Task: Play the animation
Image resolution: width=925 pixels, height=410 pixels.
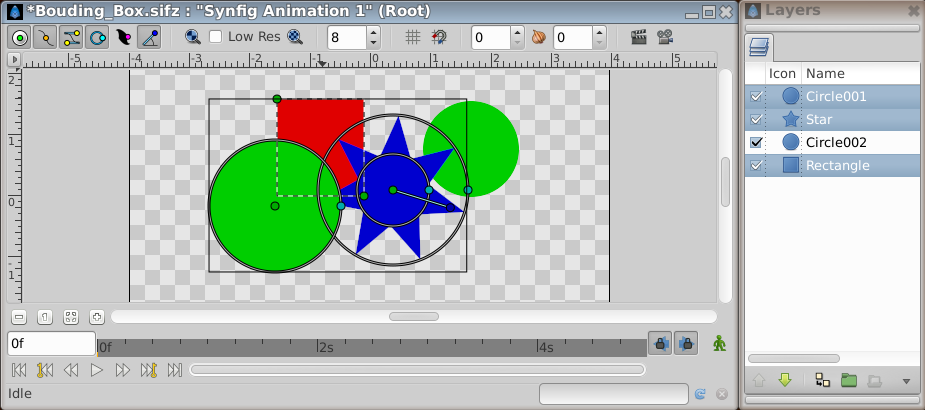Action: (97, 370)
